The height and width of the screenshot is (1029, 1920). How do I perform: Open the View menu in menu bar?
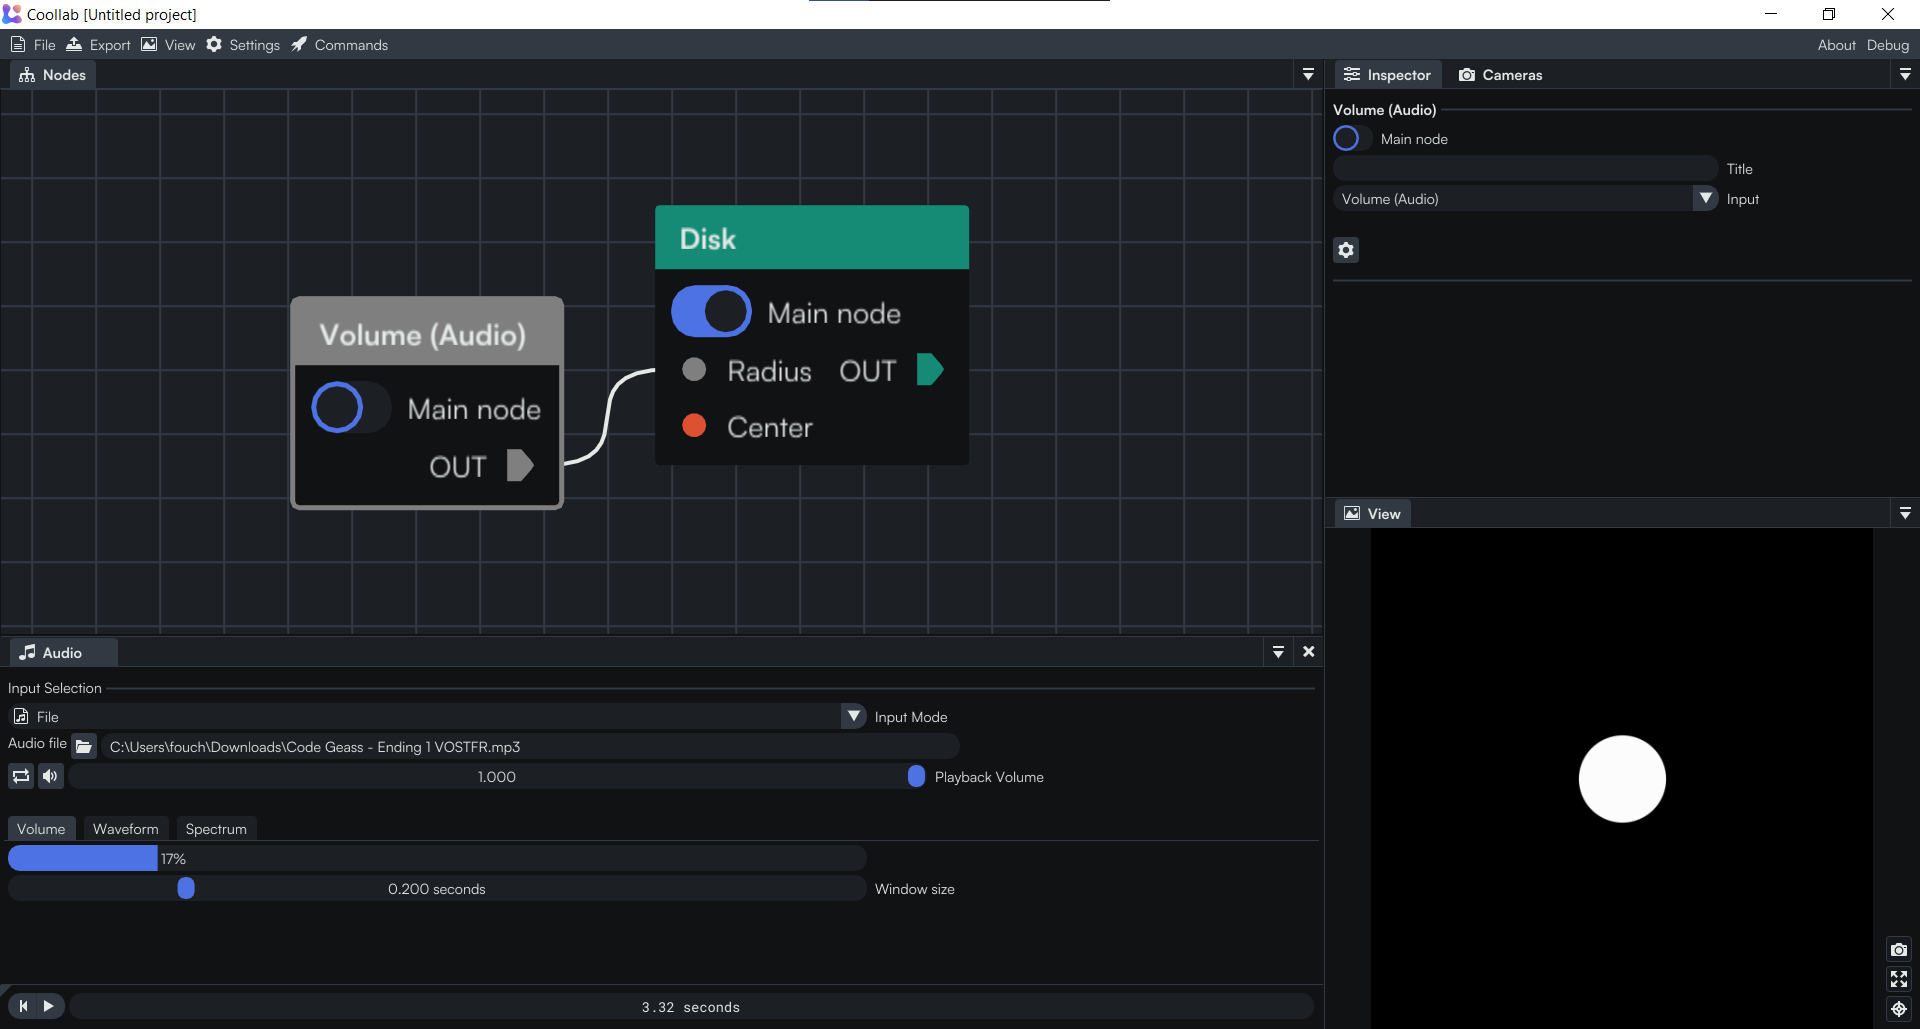168,45
